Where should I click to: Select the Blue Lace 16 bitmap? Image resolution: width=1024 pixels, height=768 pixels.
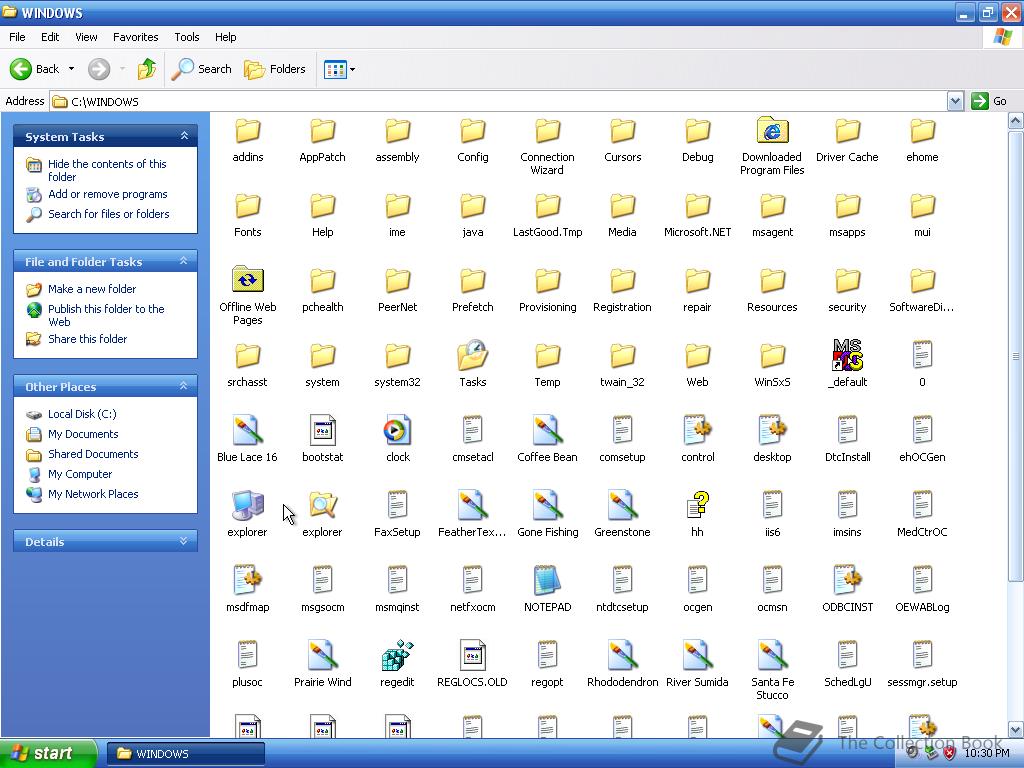point(247,430)
